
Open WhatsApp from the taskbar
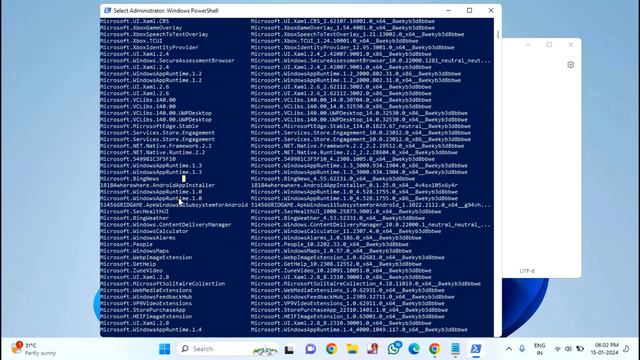coord(394,349)
